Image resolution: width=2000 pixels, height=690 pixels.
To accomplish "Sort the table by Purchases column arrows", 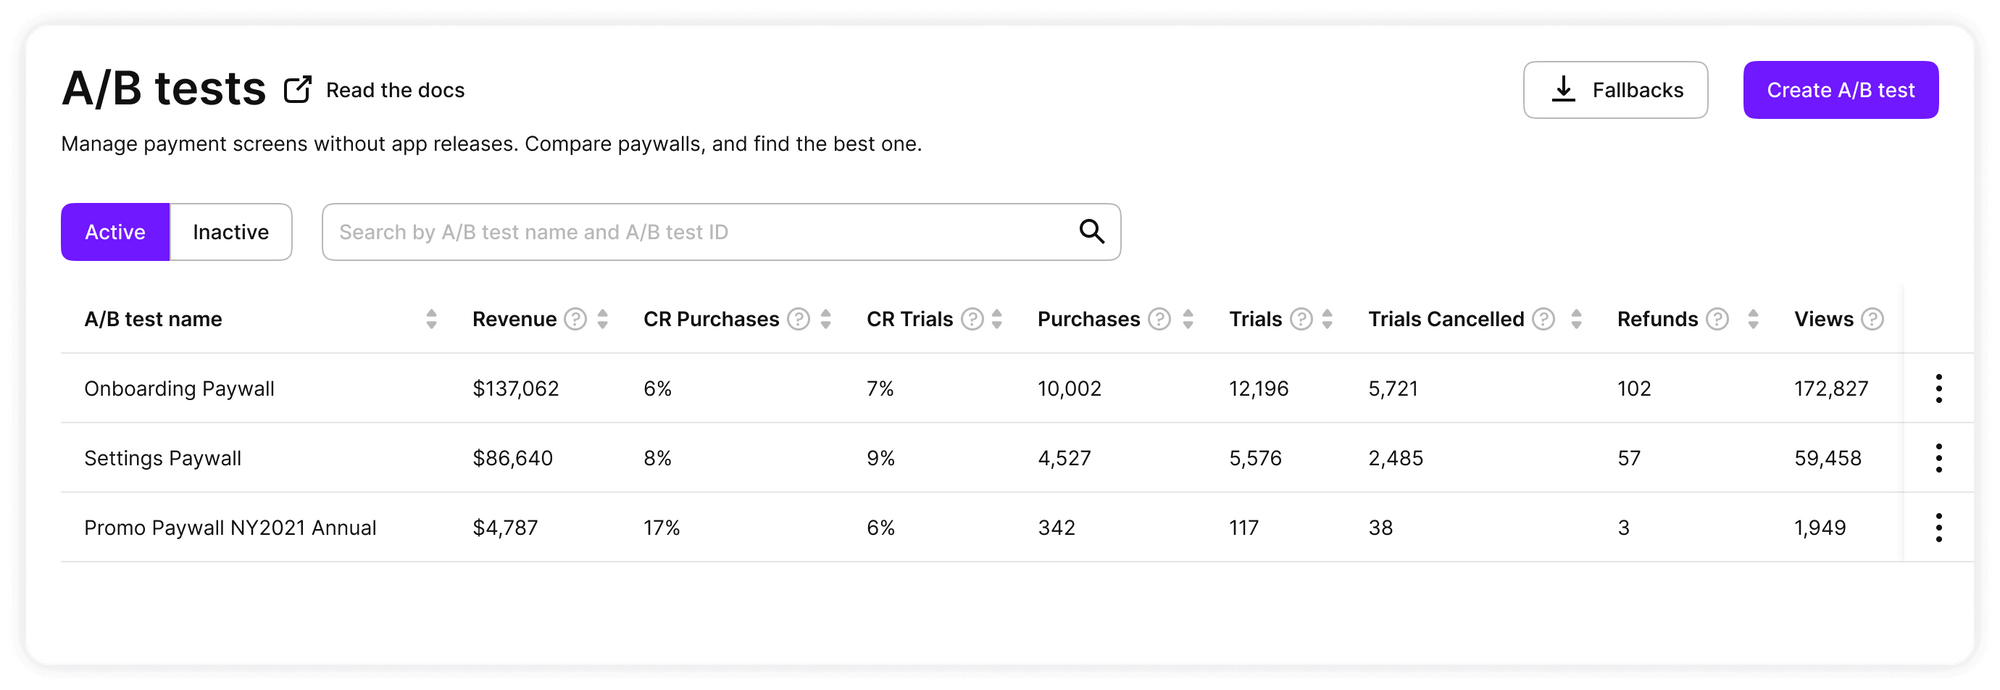I will (1188, 319).
